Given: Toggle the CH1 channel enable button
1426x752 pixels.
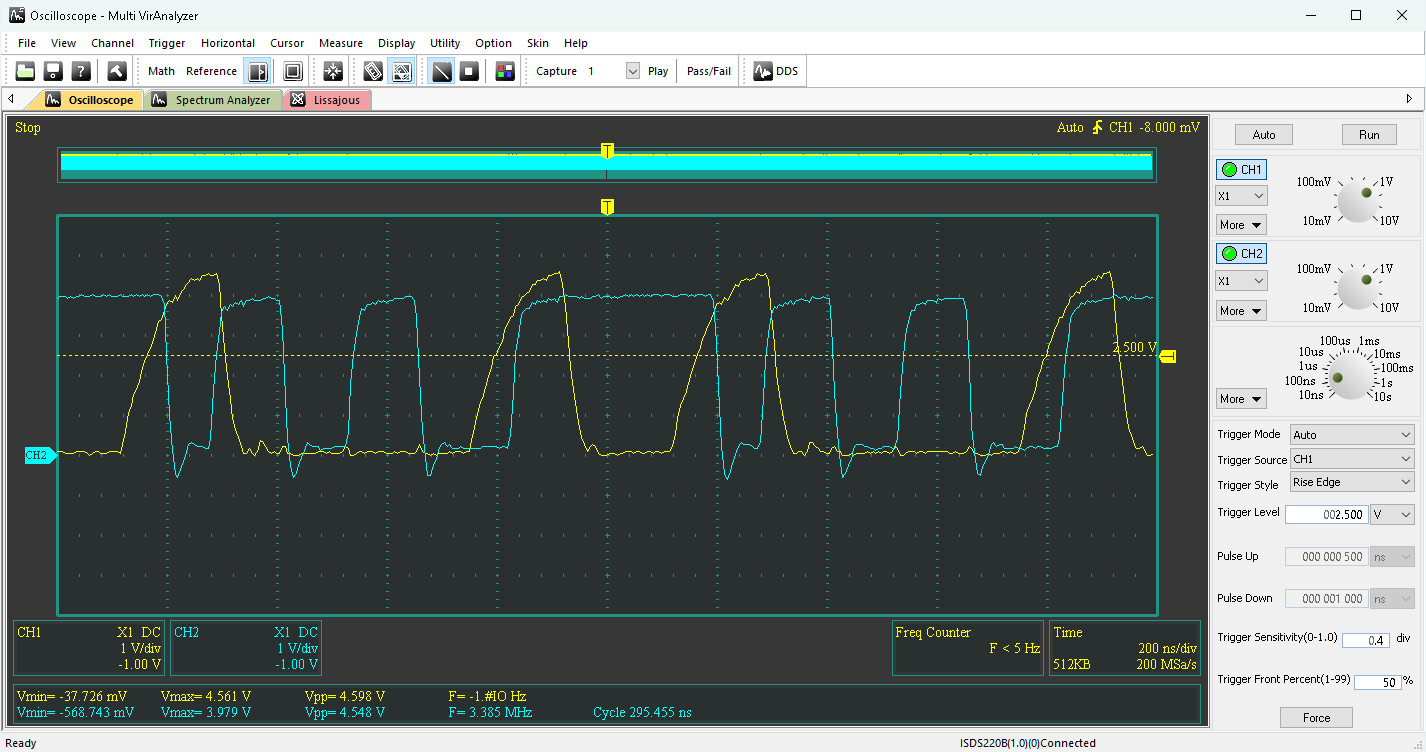Looking at the screenshot, I should click(x=1241, y=169).
